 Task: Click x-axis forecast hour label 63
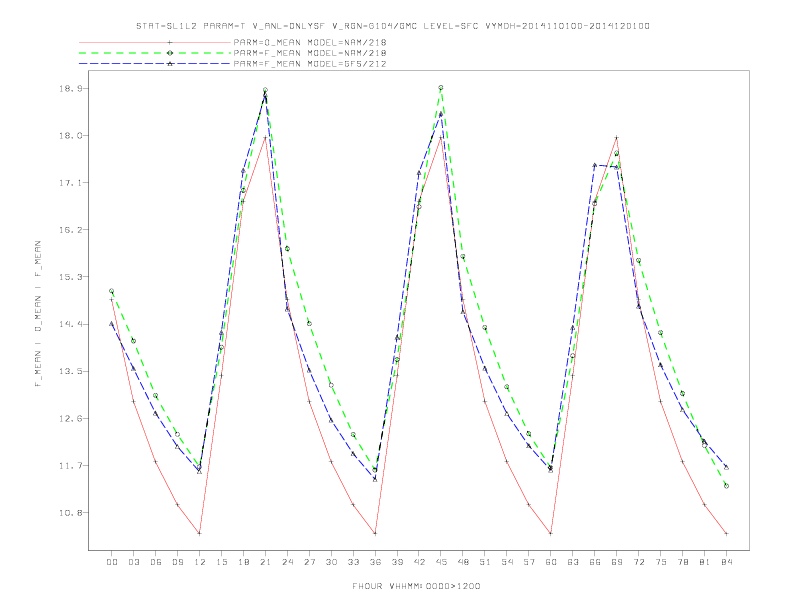573,562
